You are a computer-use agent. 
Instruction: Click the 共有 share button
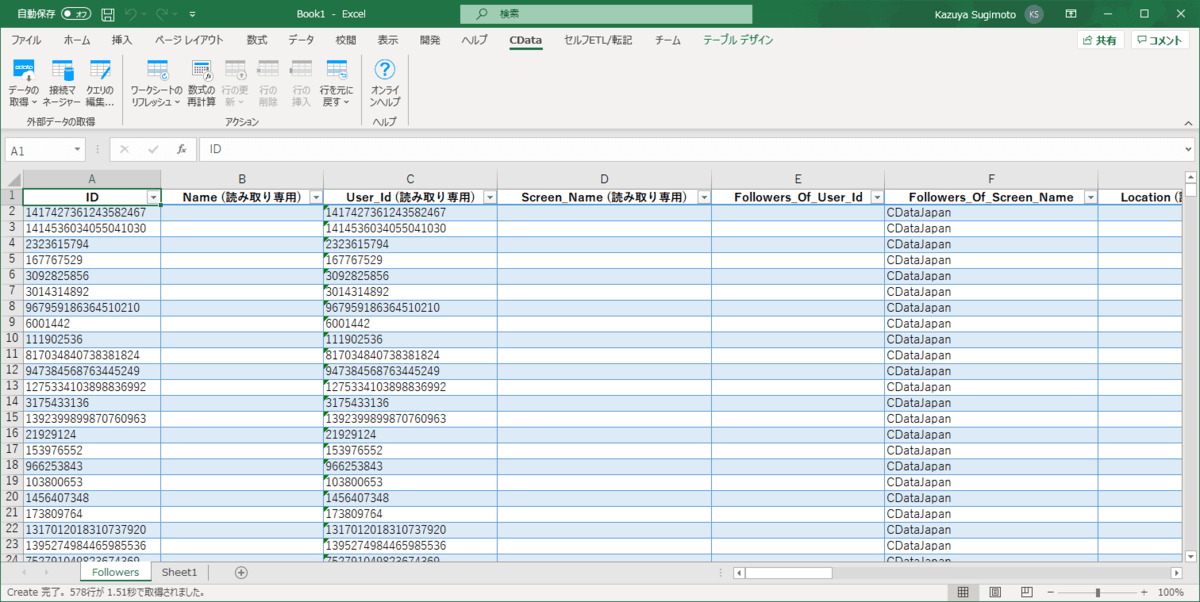[x=1100, y=40]
